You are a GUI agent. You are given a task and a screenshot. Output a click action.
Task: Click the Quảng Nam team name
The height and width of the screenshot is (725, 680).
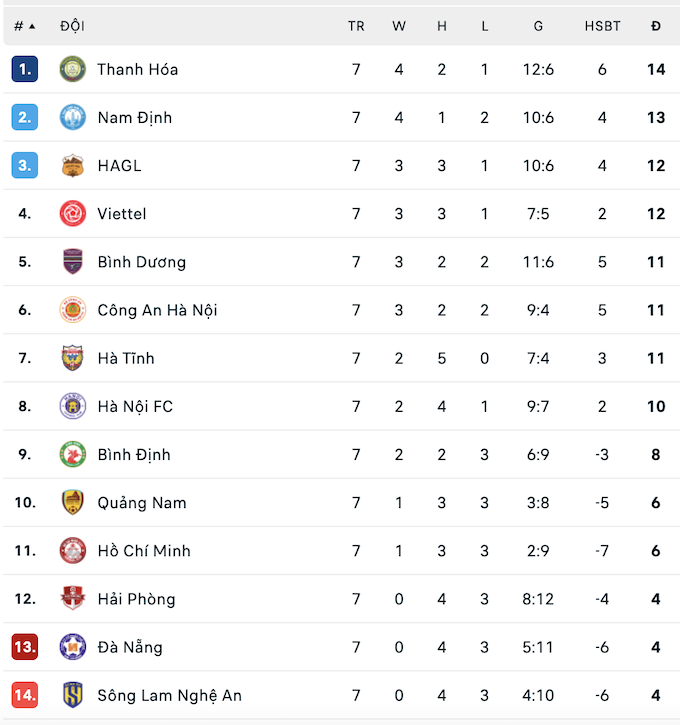[x=142, y=503]
